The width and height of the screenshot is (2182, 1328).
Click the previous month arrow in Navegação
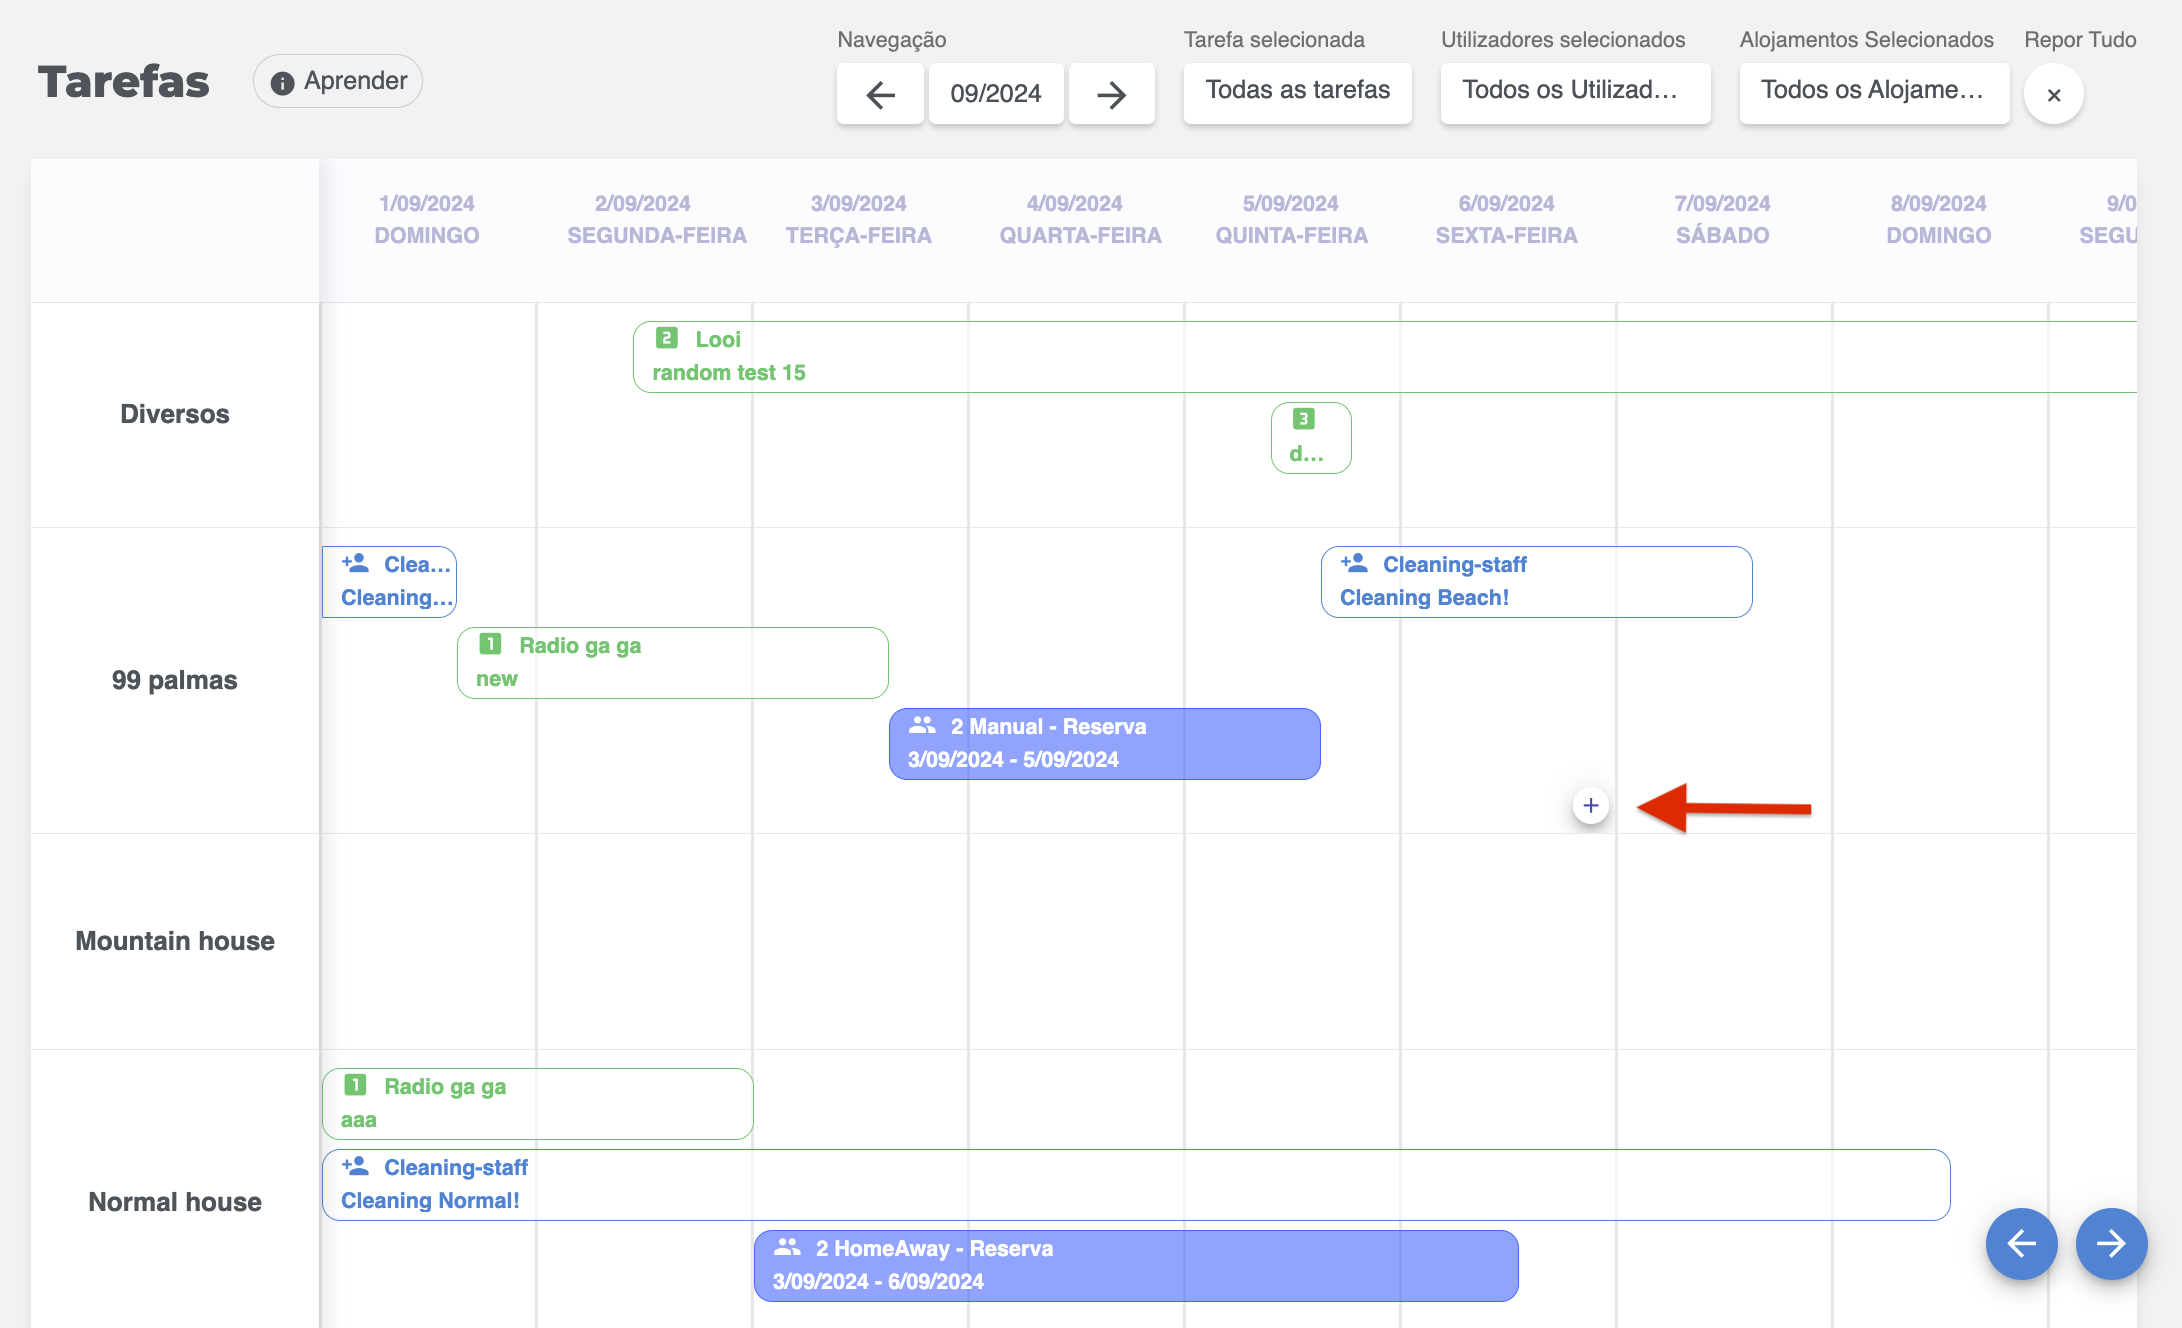click(880, 94)
